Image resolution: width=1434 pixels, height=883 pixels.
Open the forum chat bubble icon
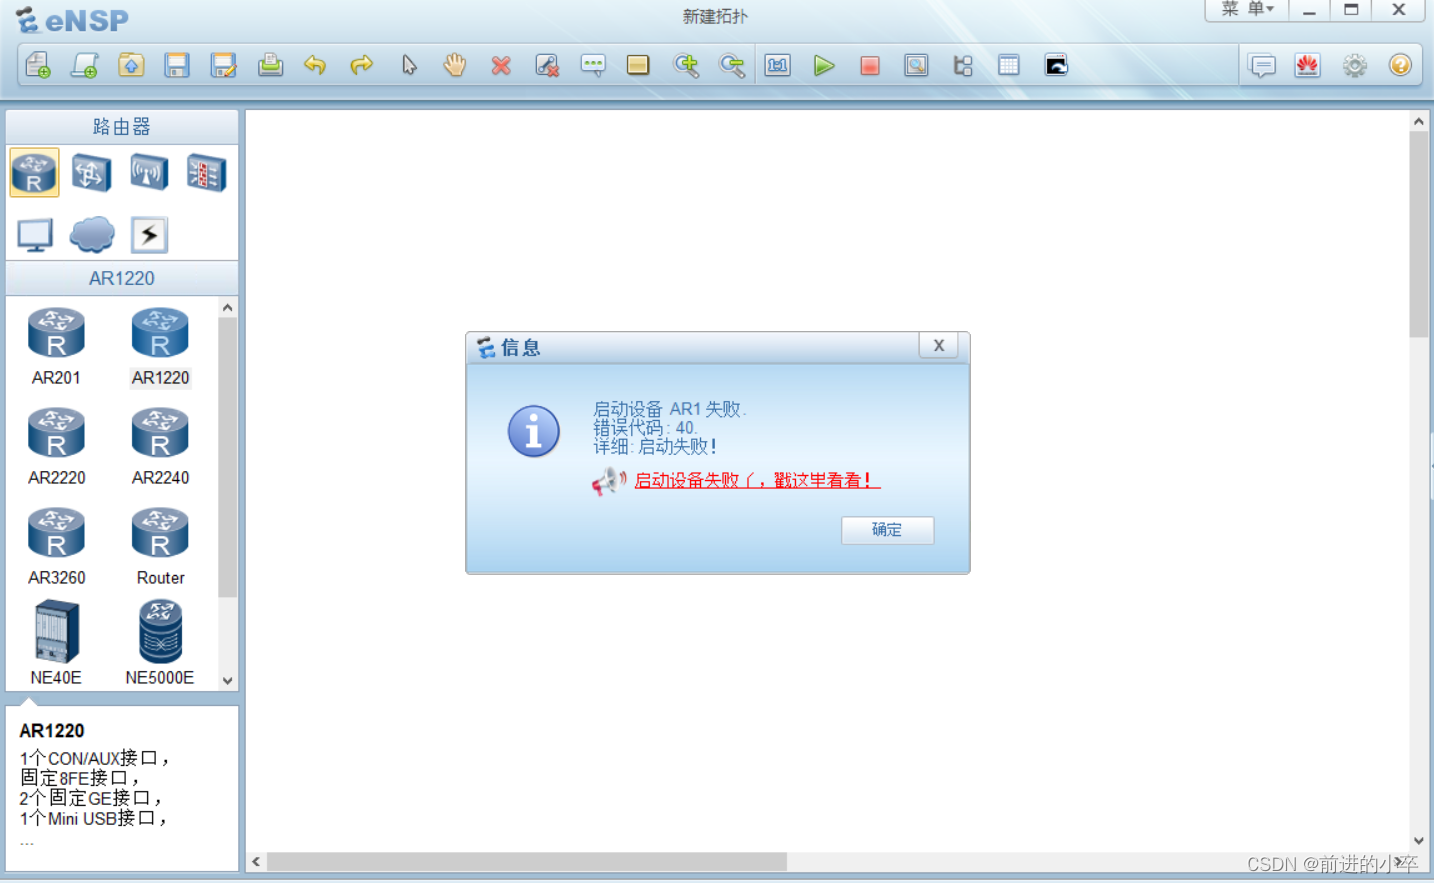click(x=1263, y=66)
